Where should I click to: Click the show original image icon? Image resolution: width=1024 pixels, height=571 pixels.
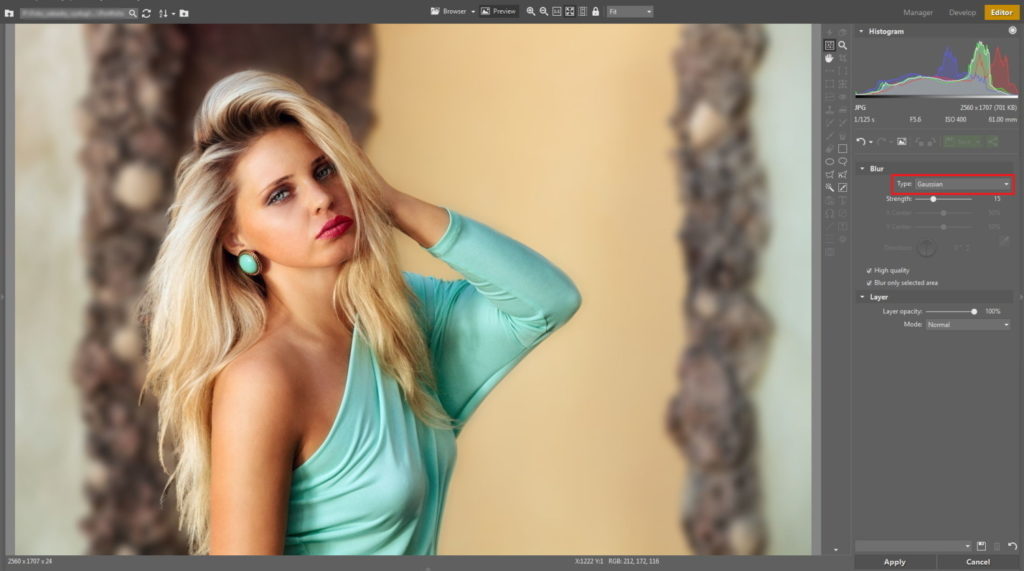pos(901,142)
